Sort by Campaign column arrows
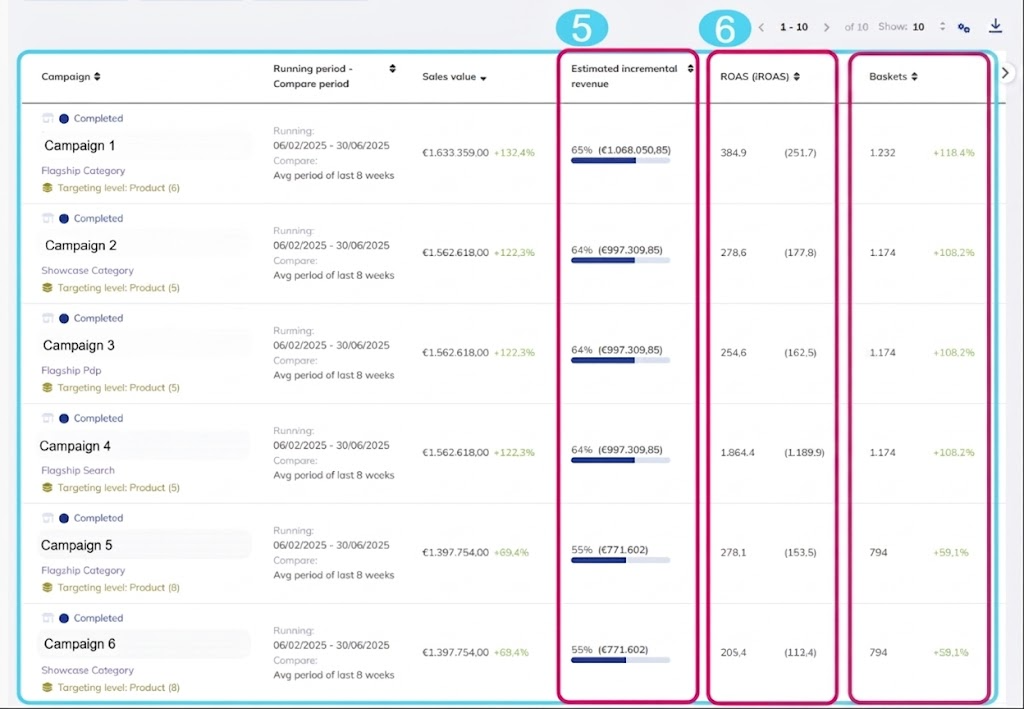Viewport: 1024px width, 709px height. pos(97,76)
